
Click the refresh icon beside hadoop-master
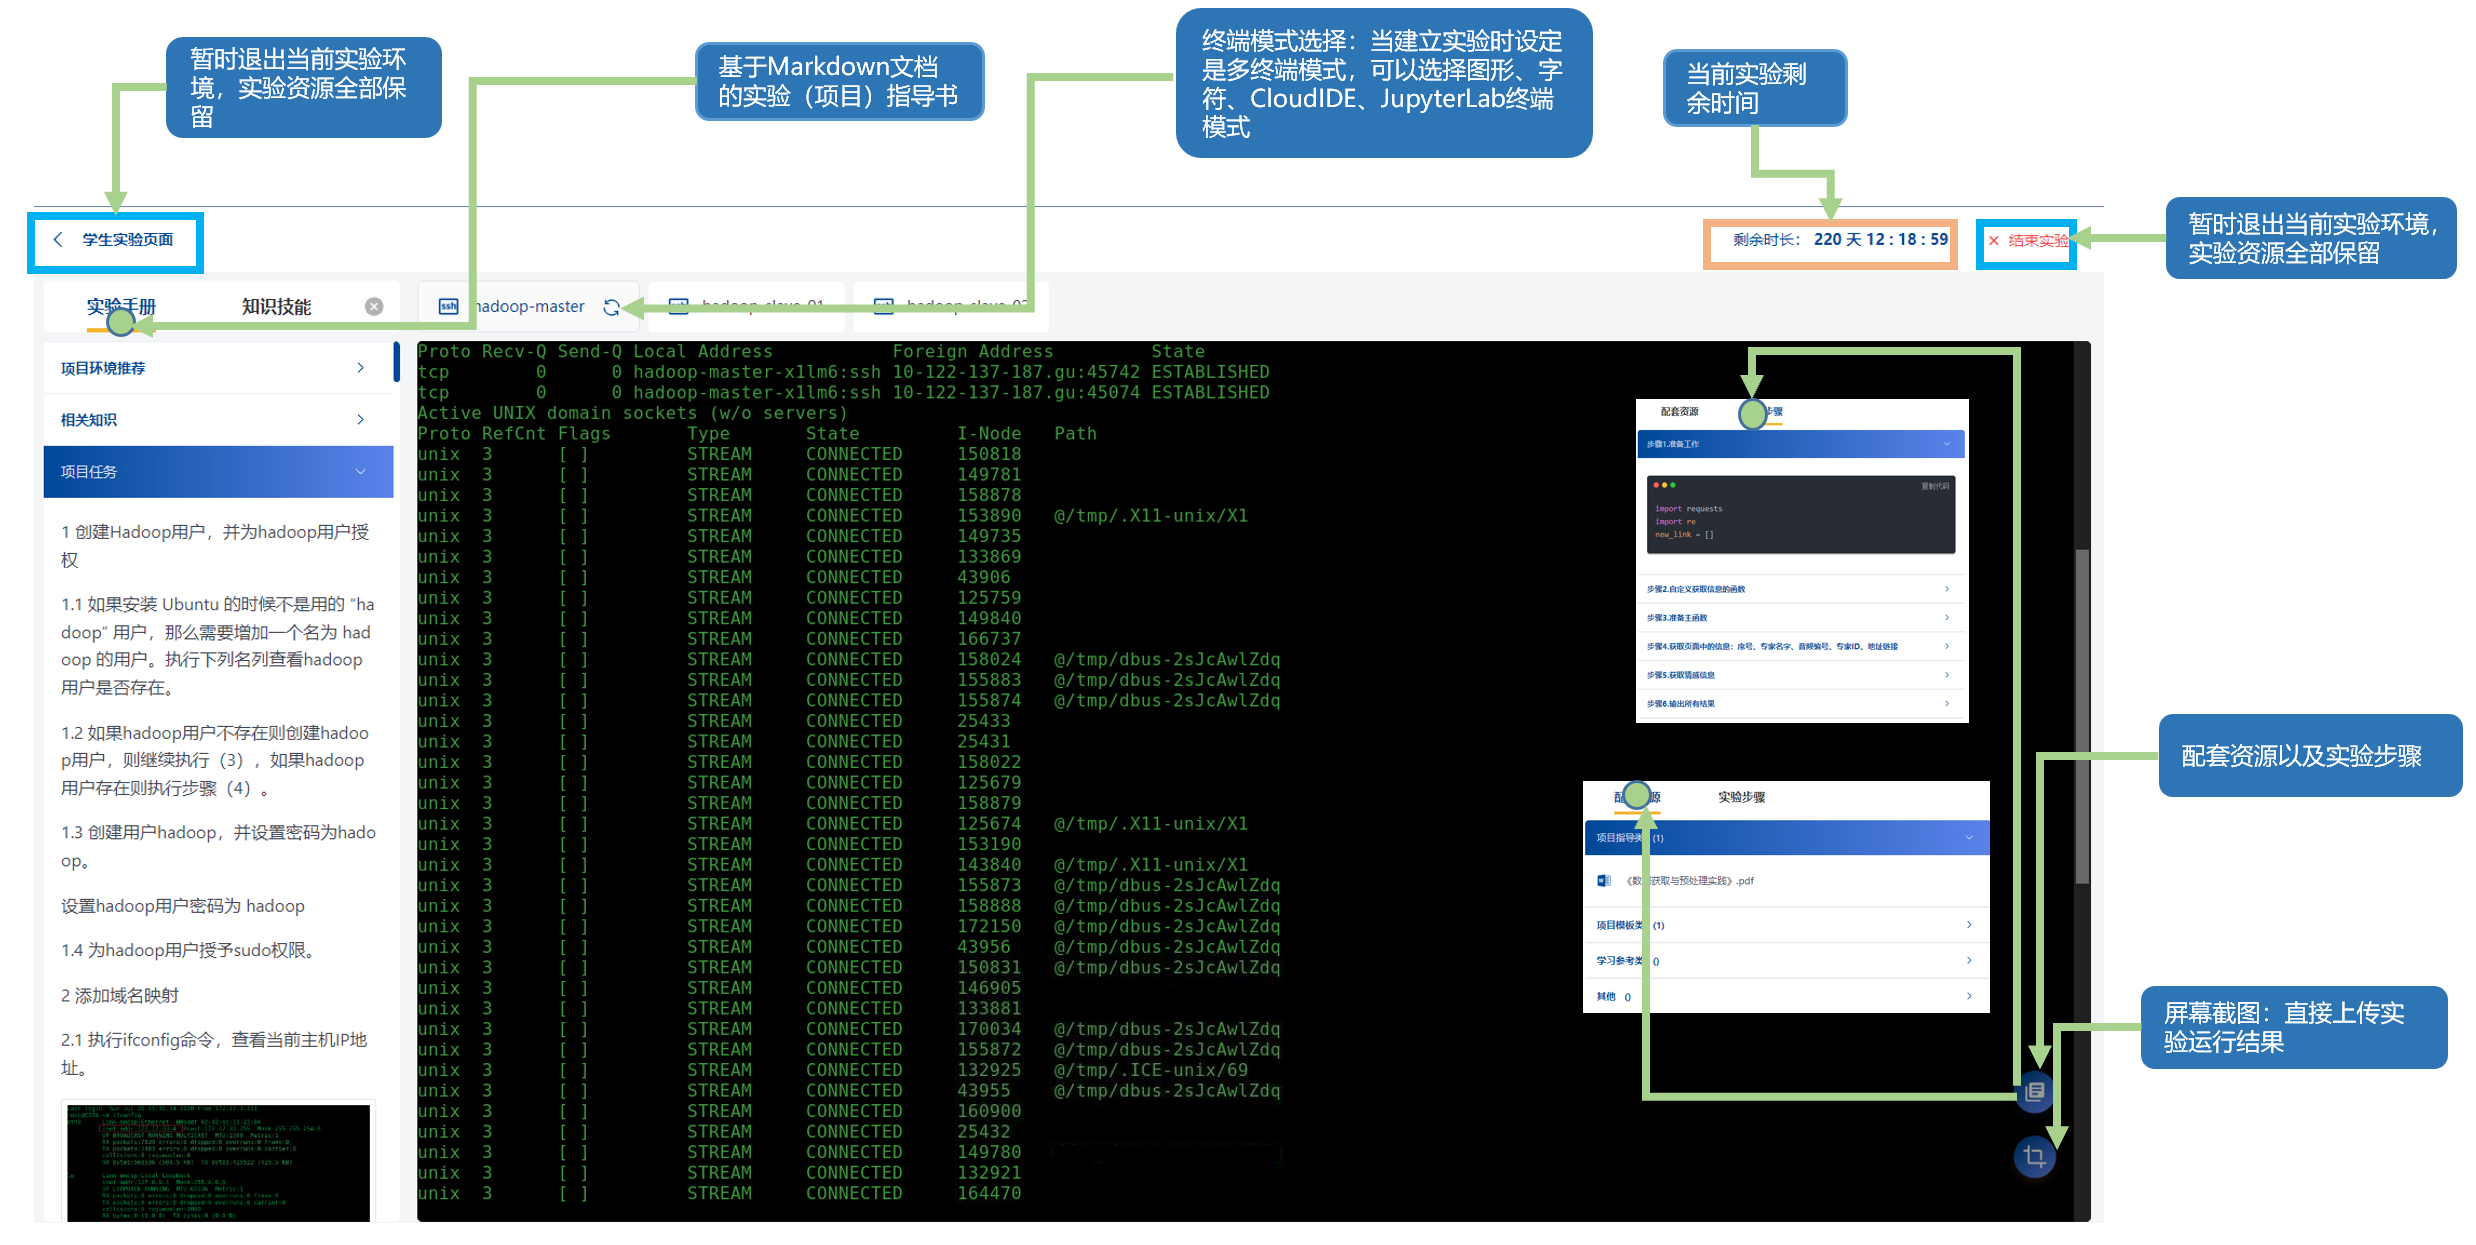(x=612, y=307)
